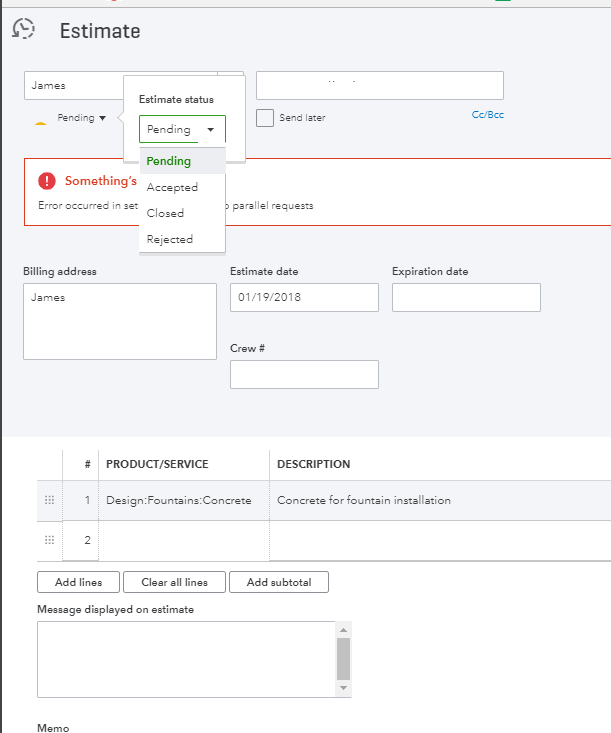The width and height of the screenshot is (611, 733).
Task: Focus the Crew # input box
Action: (304, 374)
